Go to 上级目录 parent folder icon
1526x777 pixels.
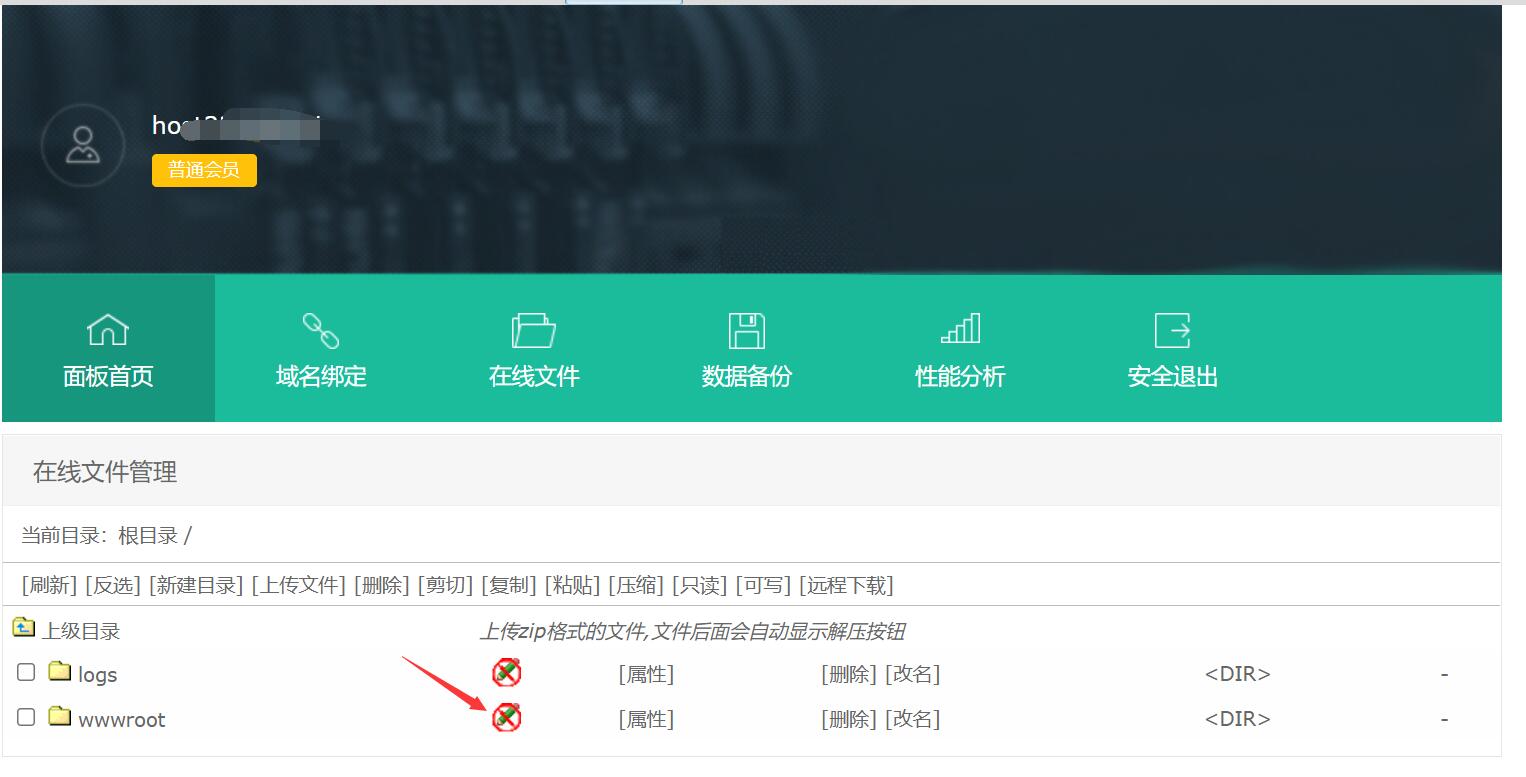[24, 628]
